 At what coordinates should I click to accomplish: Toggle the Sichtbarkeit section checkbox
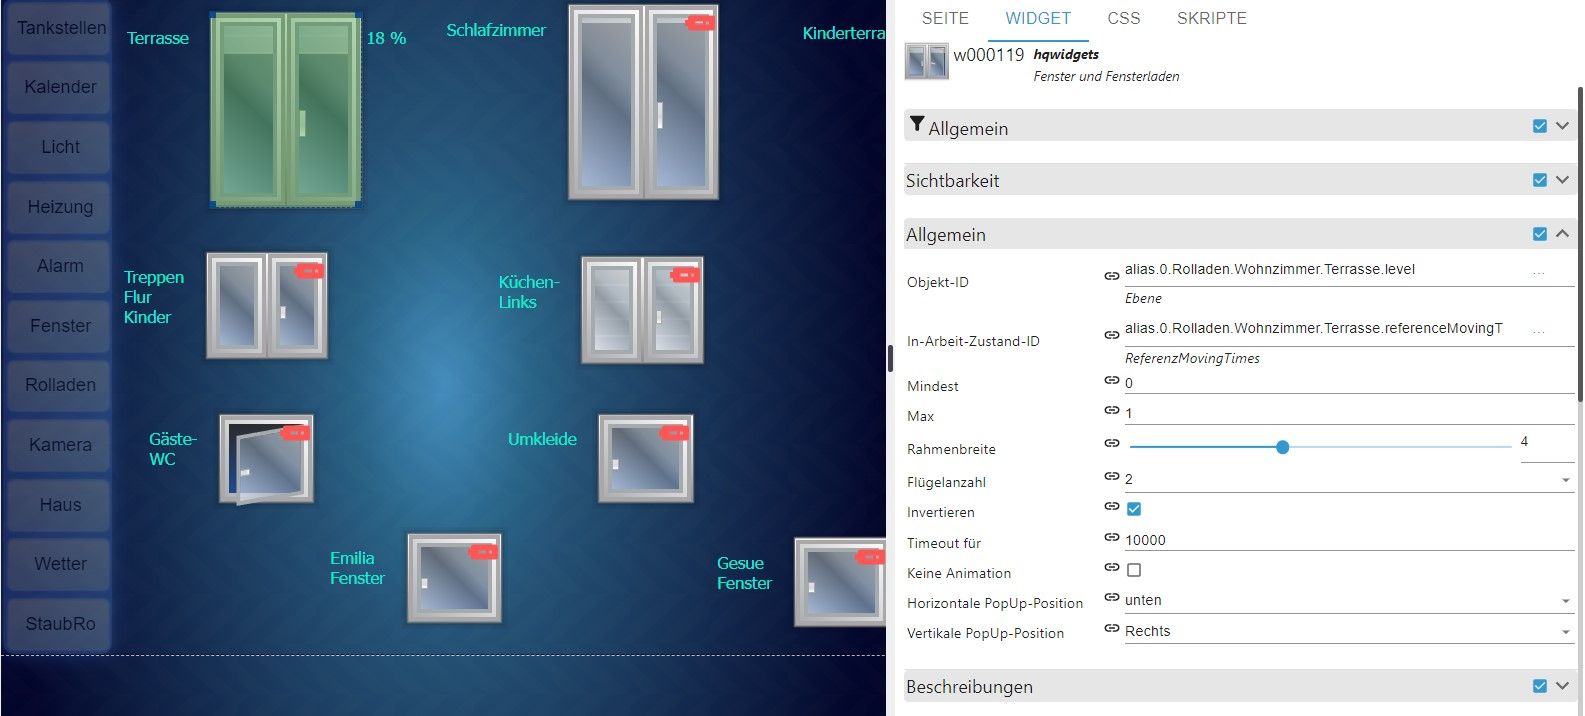(1539, 180)
